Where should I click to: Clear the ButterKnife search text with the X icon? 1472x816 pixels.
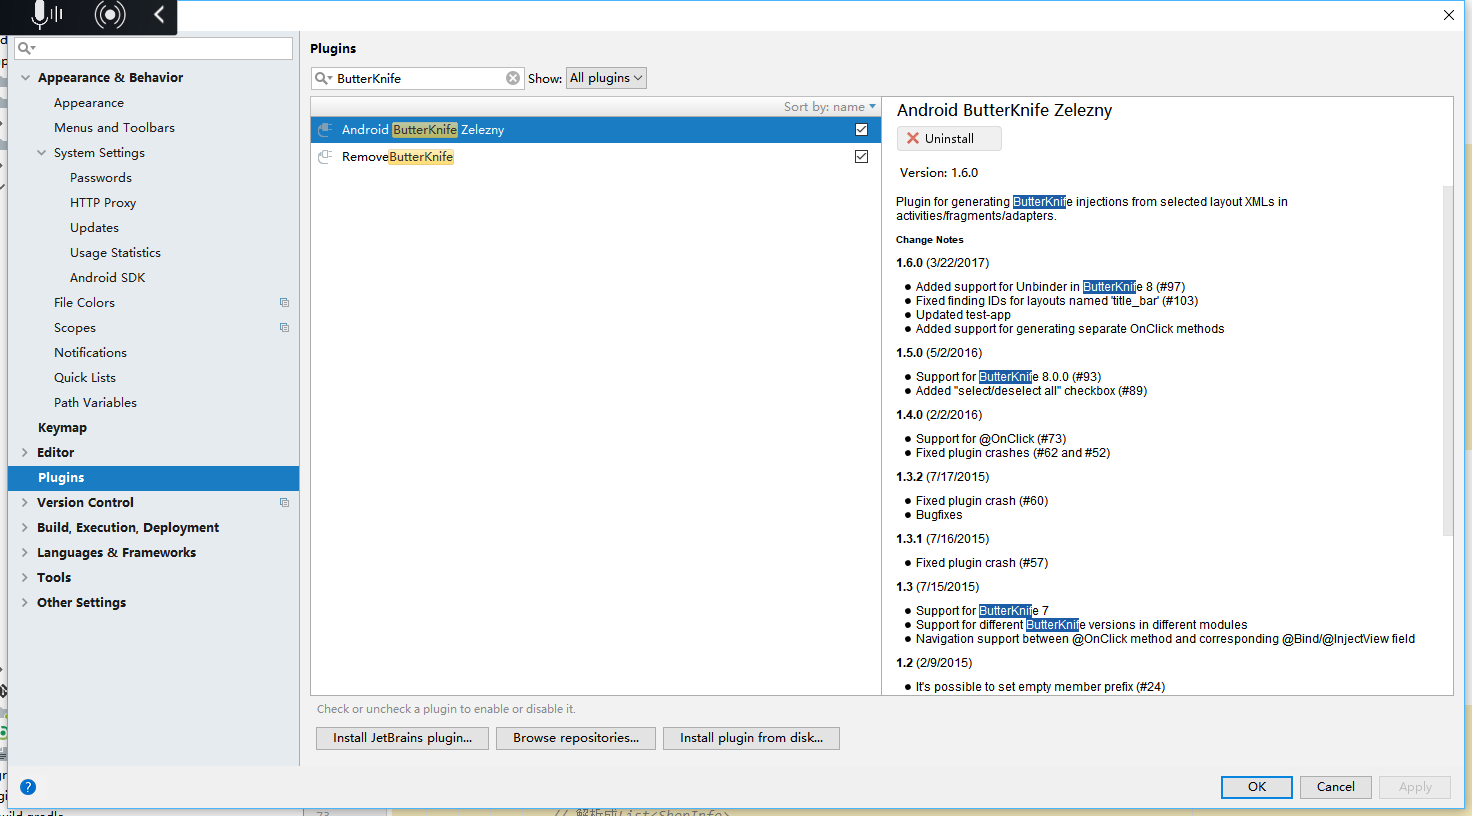point(513,78)
